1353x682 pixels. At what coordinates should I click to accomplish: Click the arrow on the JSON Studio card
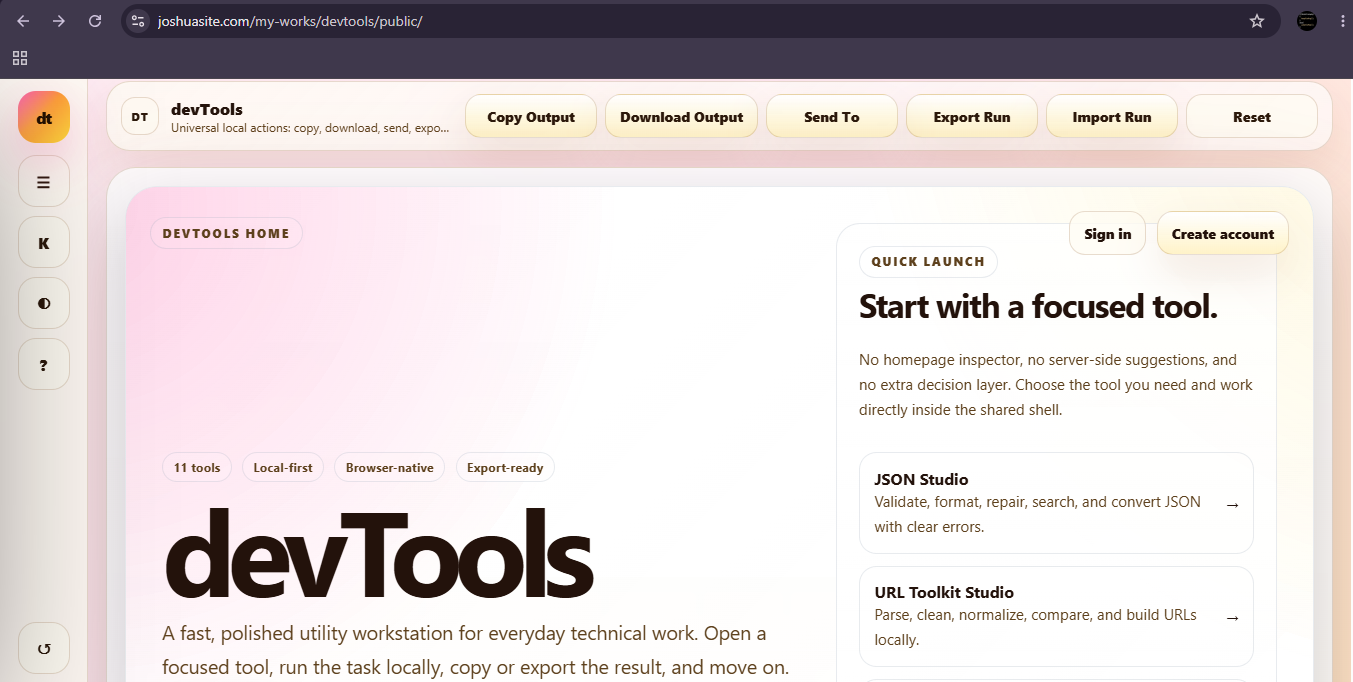pyautogui.click(x=1232, y=505)
